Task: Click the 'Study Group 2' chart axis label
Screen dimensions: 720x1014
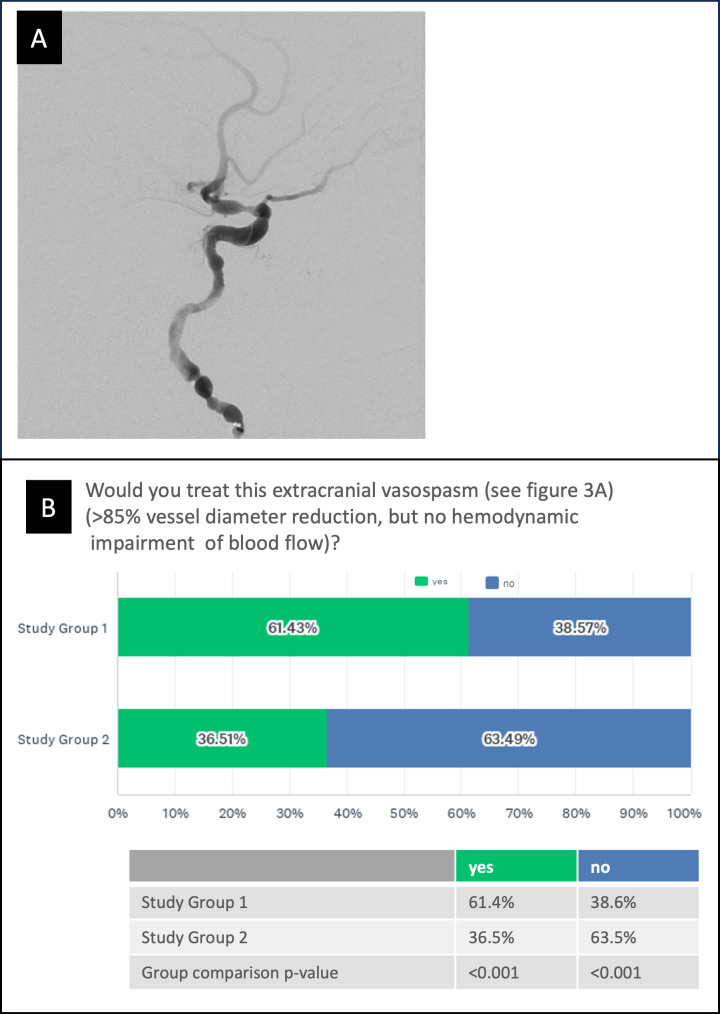Action: [x=62, y=740]
